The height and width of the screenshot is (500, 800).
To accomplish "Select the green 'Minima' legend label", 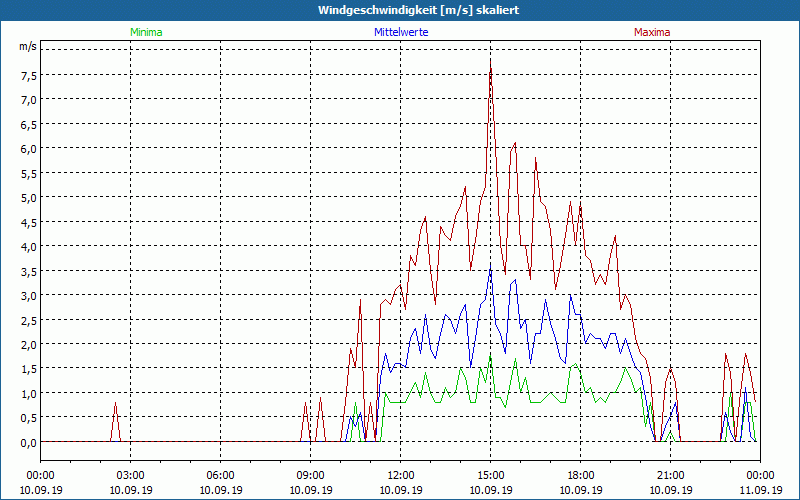I will pyautogui.click(x=146, y=32).
